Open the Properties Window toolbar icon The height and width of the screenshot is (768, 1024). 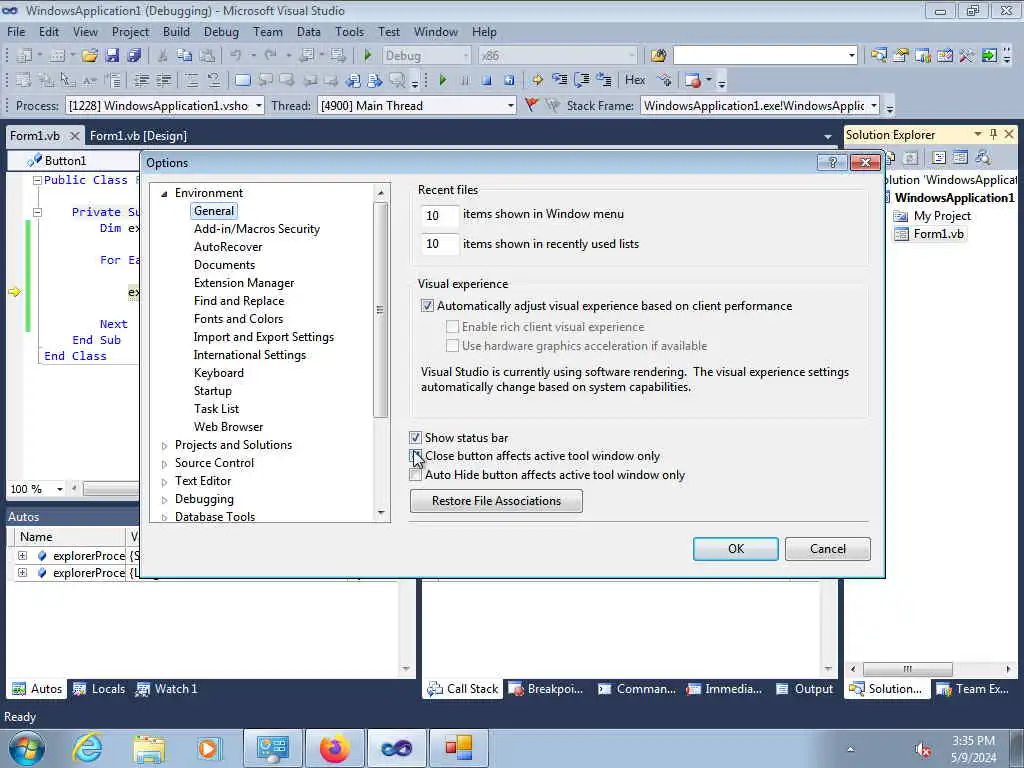[x=901, y=56]
